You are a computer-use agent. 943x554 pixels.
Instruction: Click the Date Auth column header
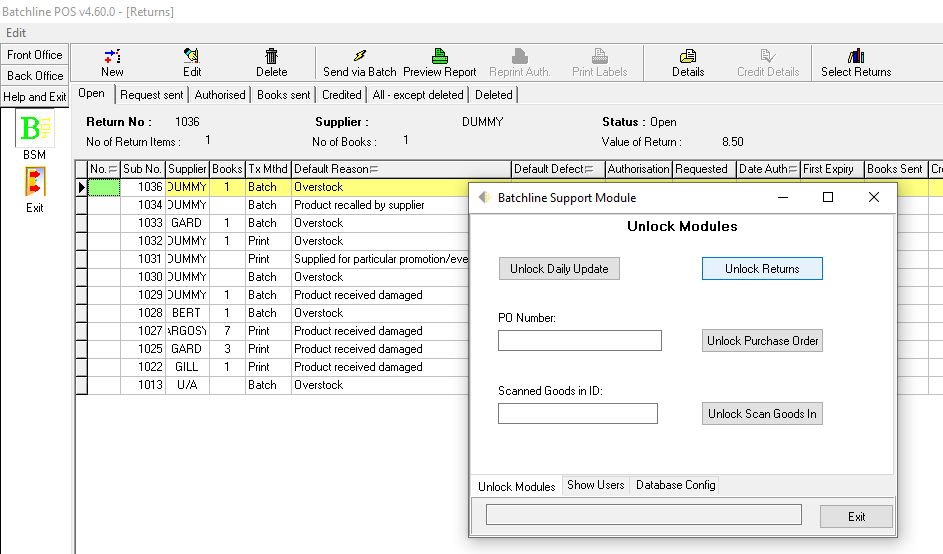[769, 169]
